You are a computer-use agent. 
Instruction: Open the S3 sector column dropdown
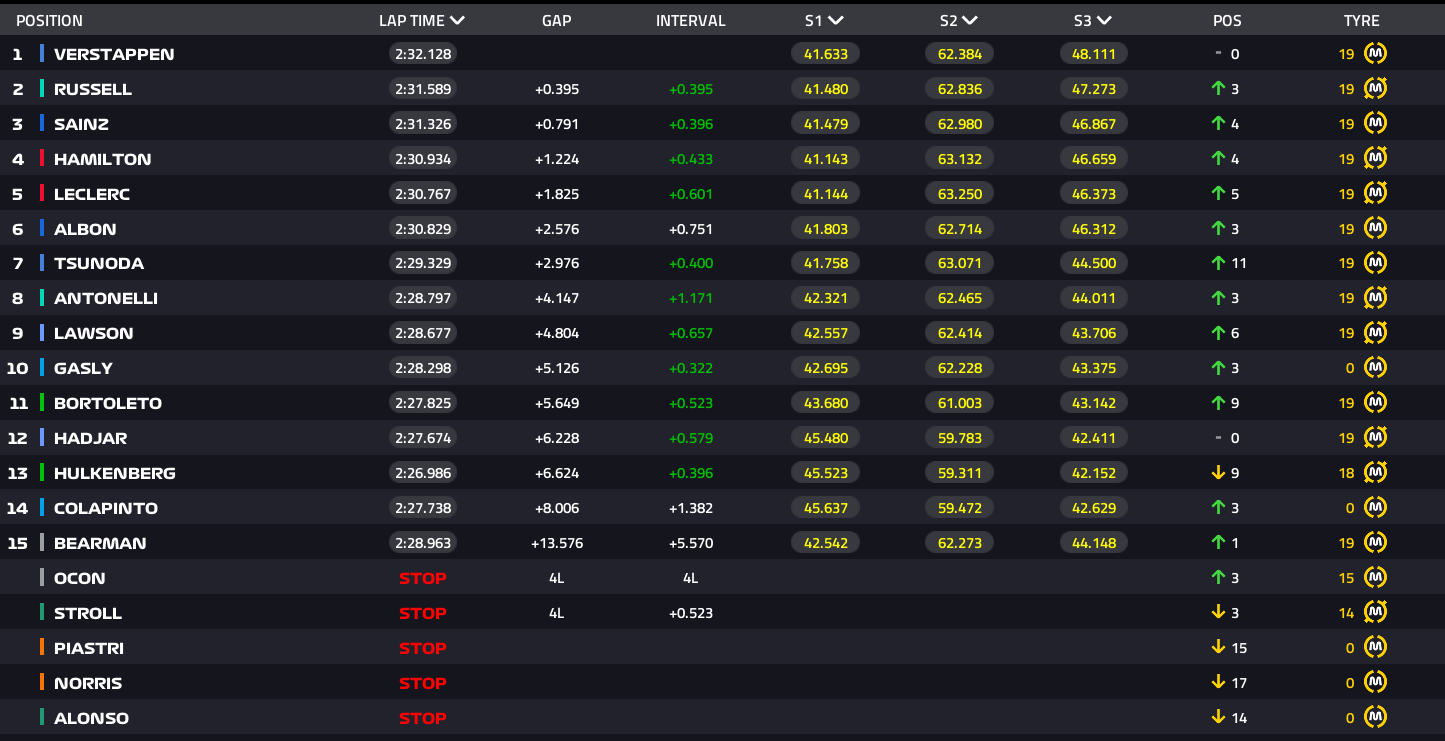point(1105,20)
